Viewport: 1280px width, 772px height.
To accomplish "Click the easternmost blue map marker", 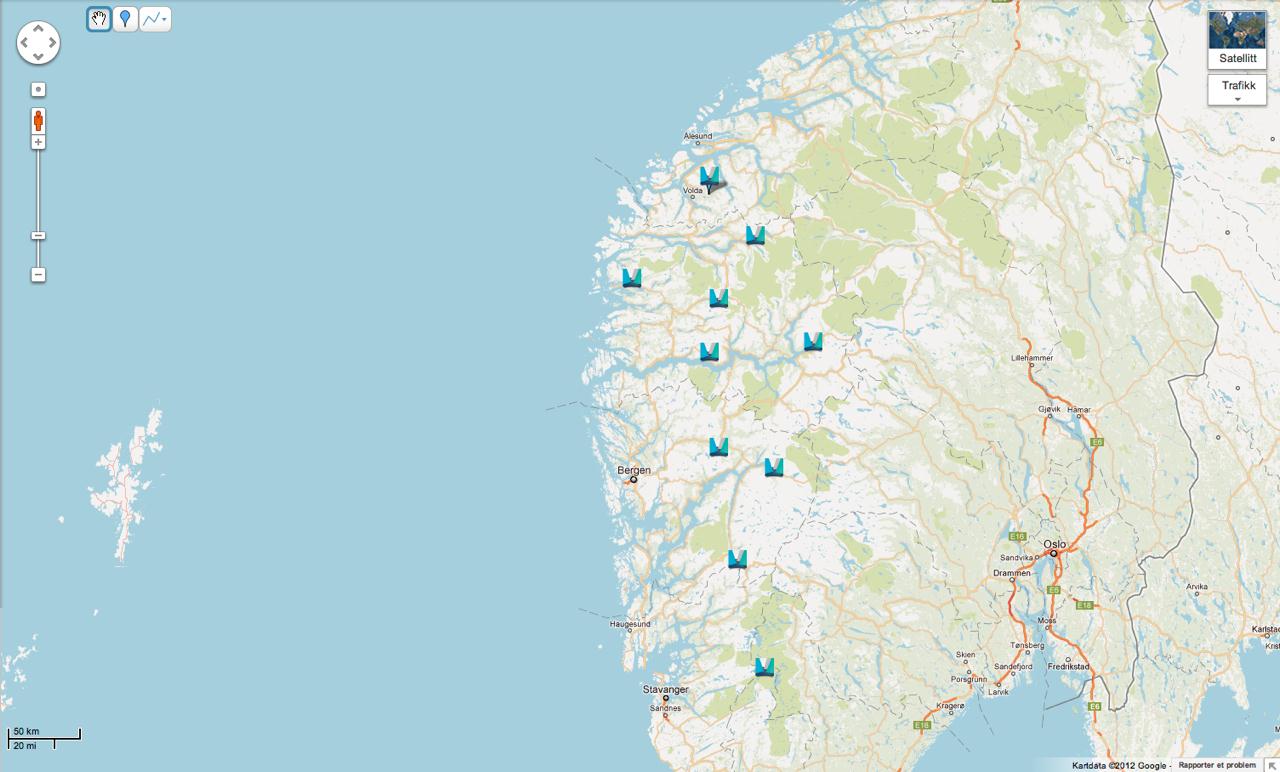I will [813, 341].
